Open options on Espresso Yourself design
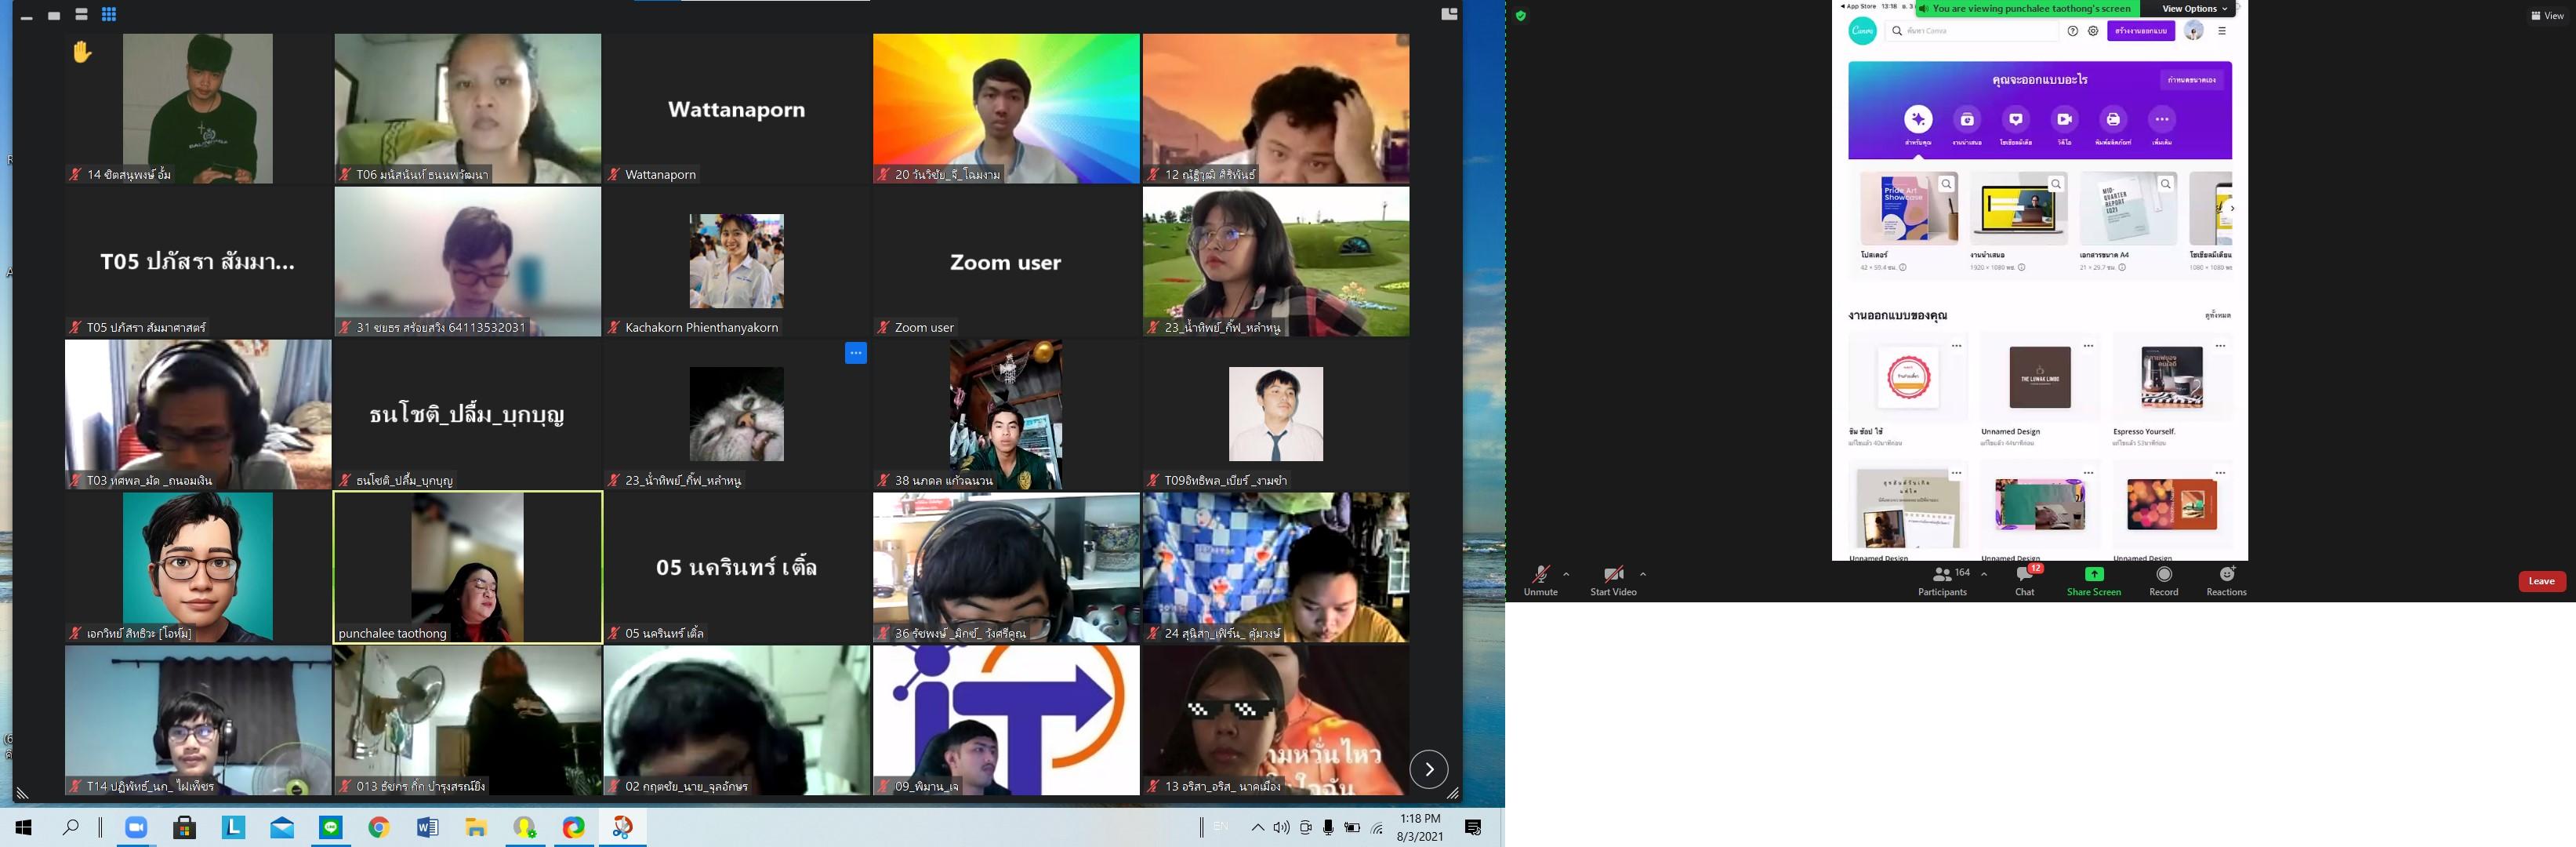This screenshot has height=847, width=2576. [x=2220, y=346]
